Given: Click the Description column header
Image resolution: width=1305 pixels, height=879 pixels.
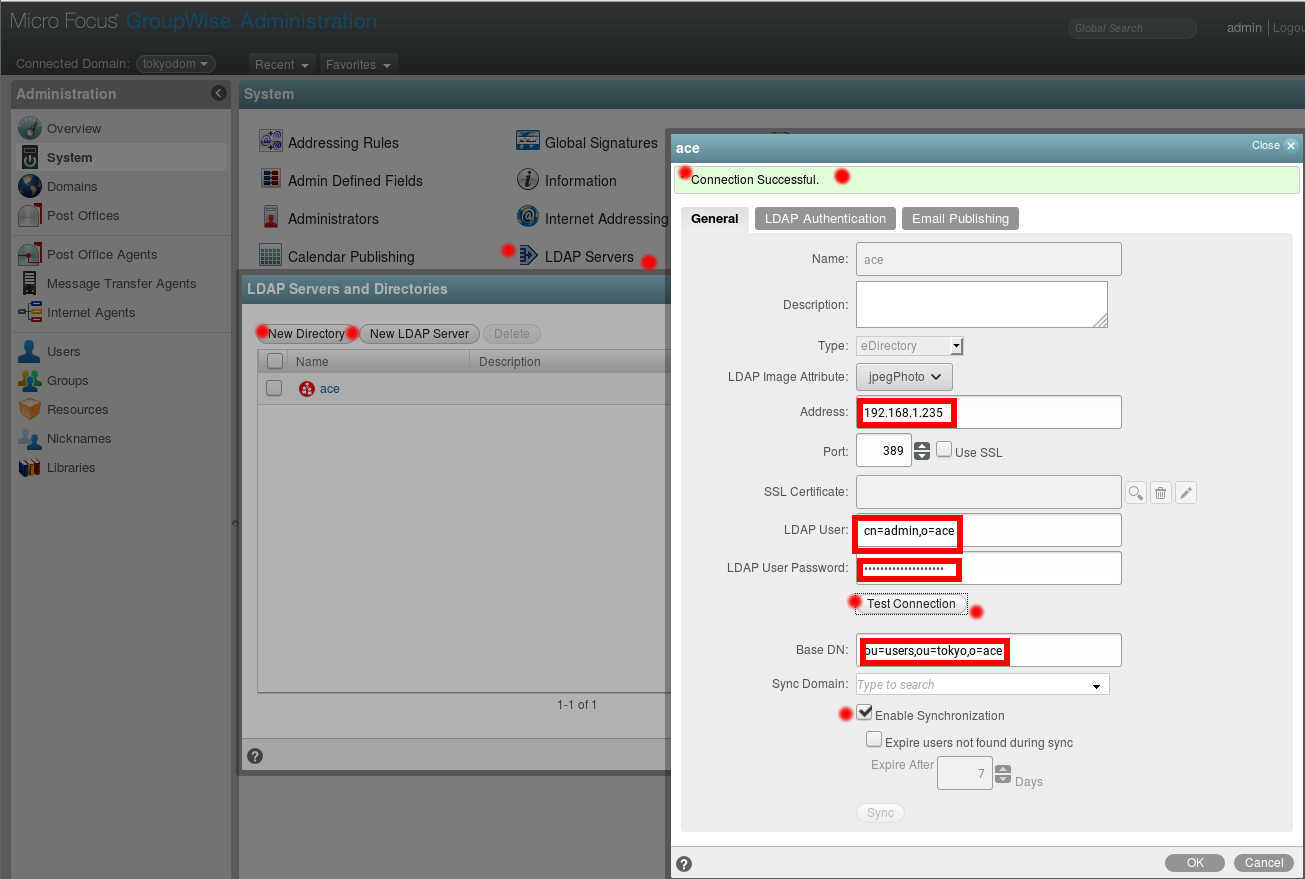Looking at the screenshot, I should (x=568, y=362).
